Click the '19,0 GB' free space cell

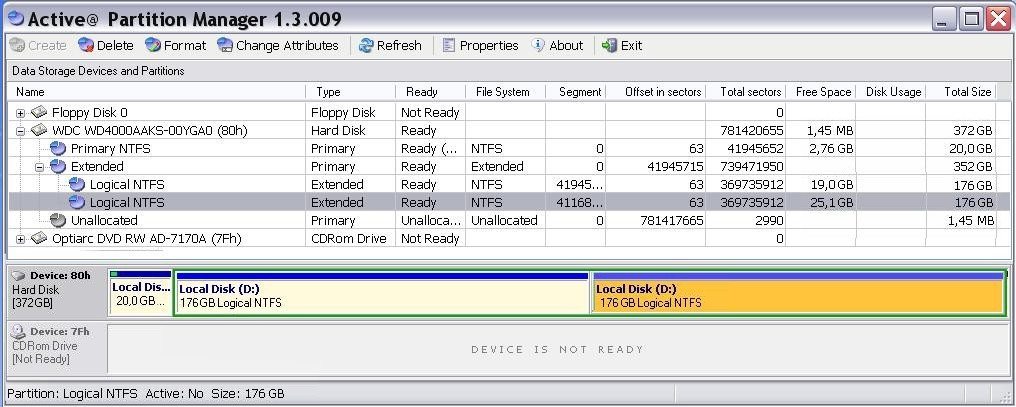[831, 185]
